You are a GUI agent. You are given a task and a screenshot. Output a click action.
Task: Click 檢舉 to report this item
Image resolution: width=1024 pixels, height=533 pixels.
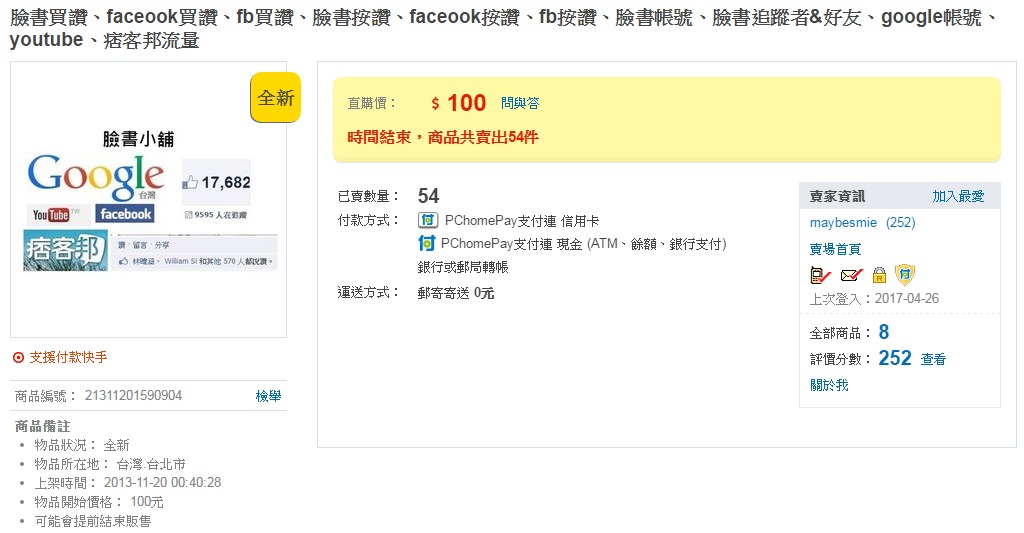268,396
